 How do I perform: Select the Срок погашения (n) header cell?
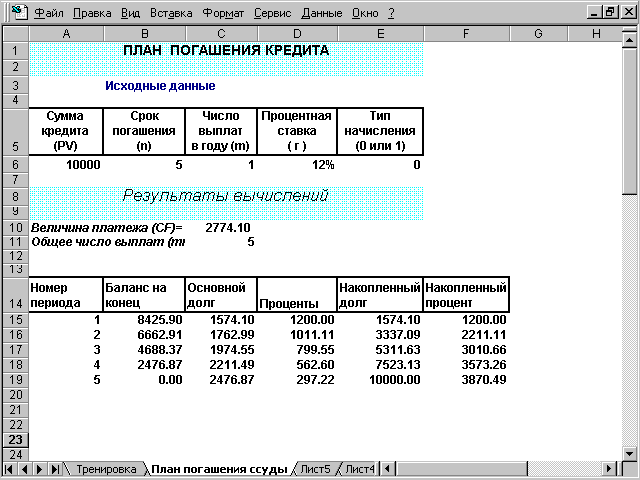pos(144,131)
